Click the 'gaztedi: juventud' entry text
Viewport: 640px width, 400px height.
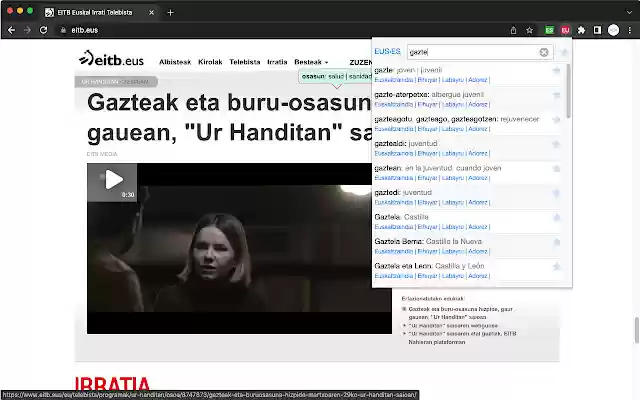coord(403,193)
